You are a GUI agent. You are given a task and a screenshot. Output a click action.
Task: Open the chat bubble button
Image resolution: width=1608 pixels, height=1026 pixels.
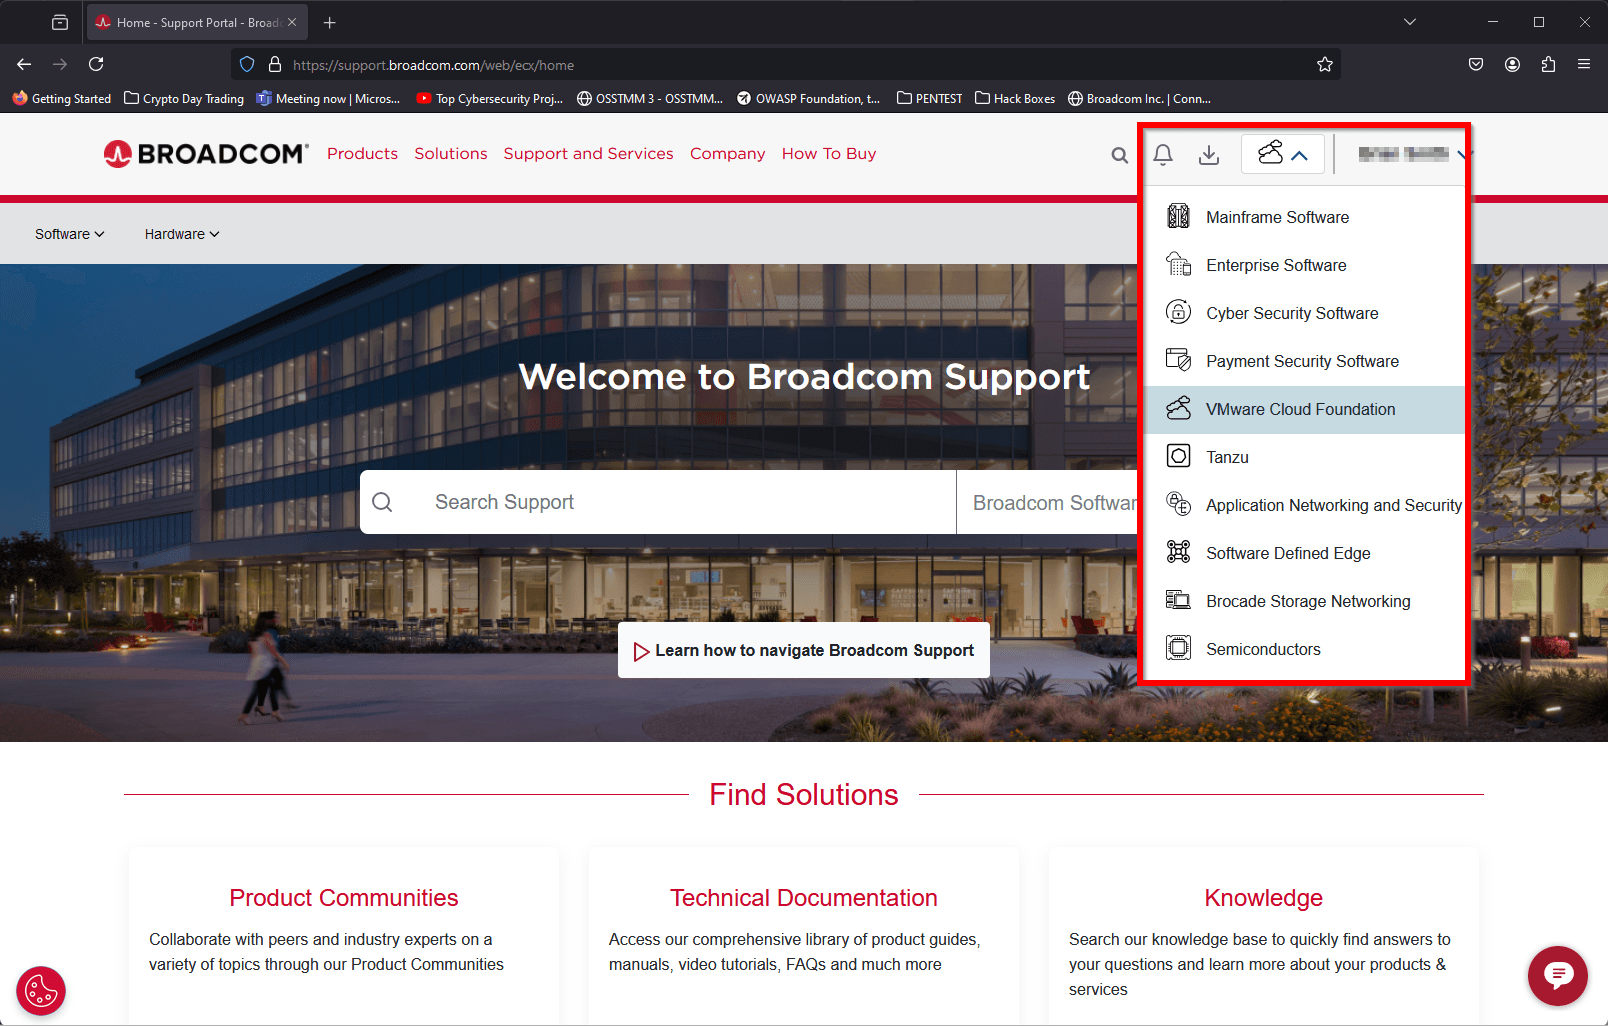coord(1558,976)
